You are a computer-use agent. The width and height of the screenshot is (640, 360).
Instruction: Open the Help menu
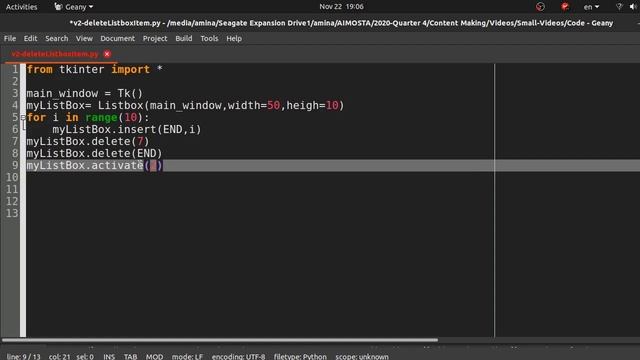point(234,38)
